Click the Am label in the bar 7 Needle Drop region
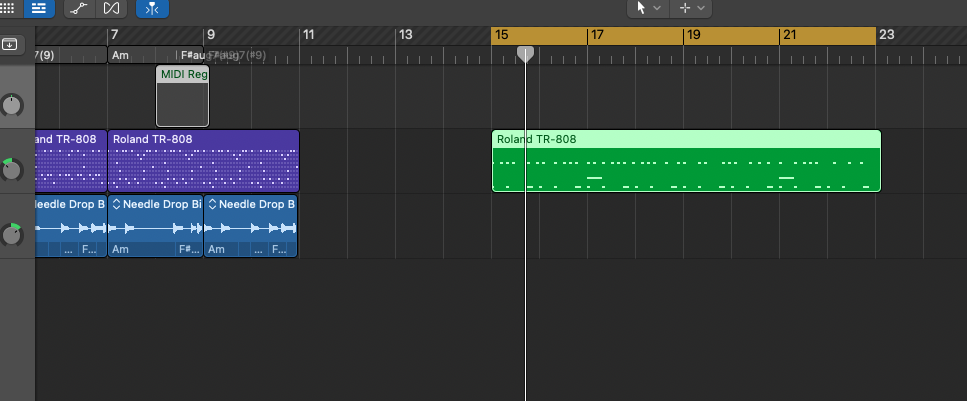This screenshot has width=967, height=401. point(120,249)
